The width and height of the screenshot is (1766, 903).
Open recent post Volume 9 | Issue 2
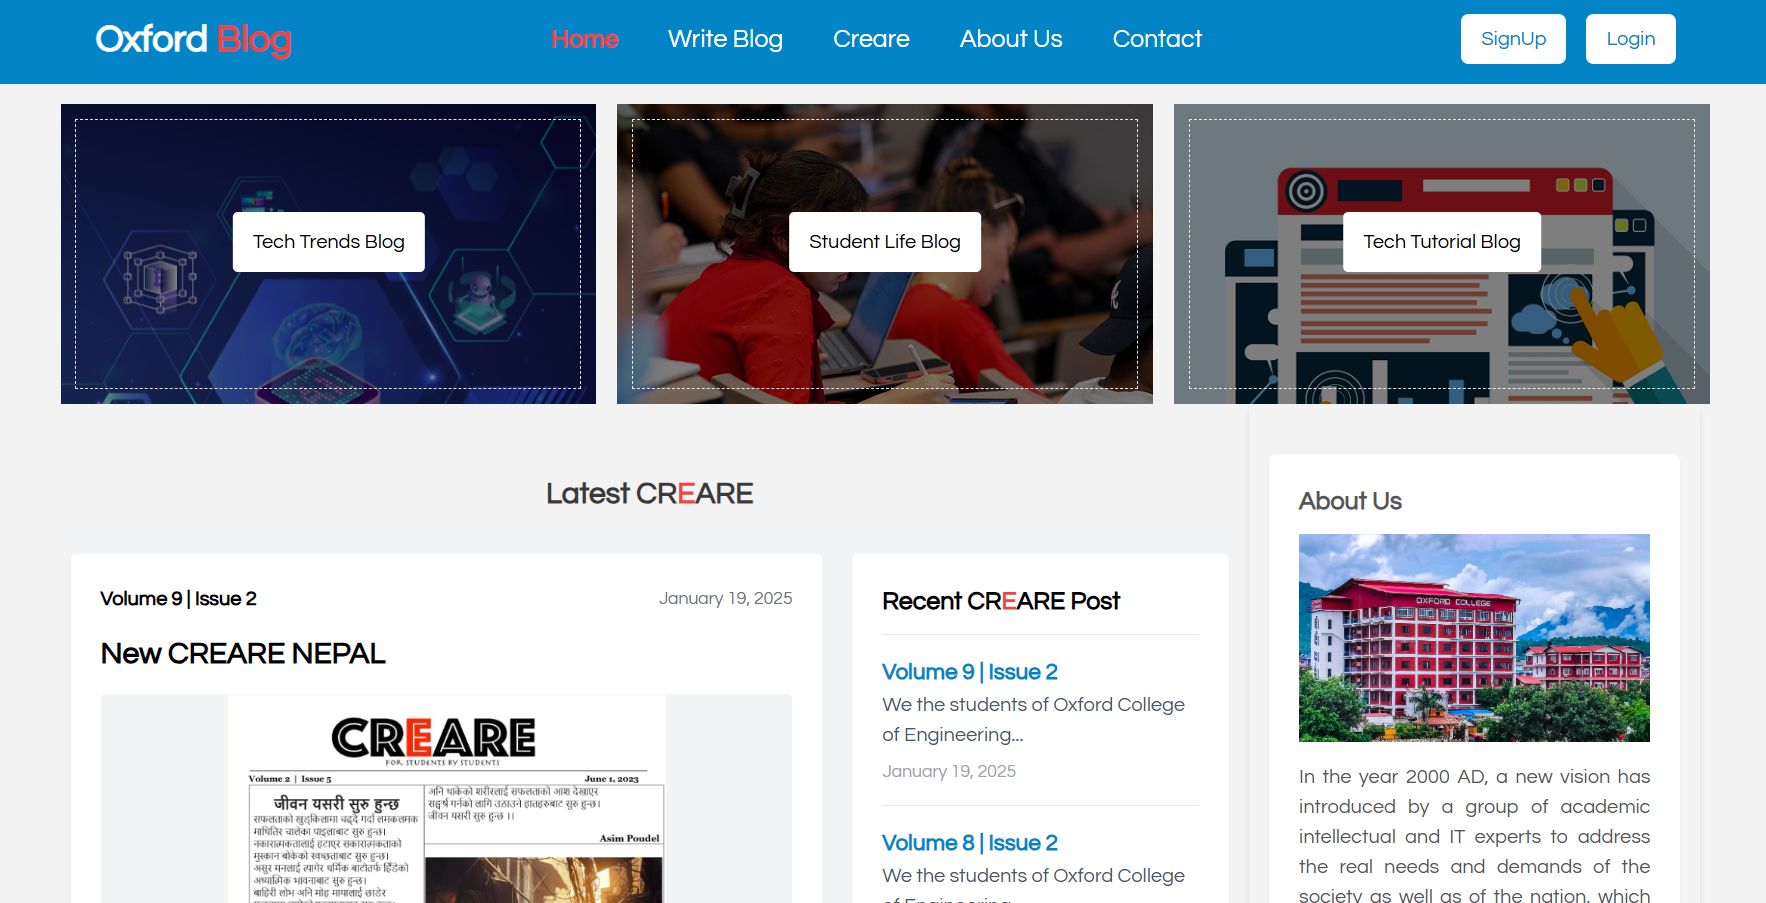pos(969,672)
